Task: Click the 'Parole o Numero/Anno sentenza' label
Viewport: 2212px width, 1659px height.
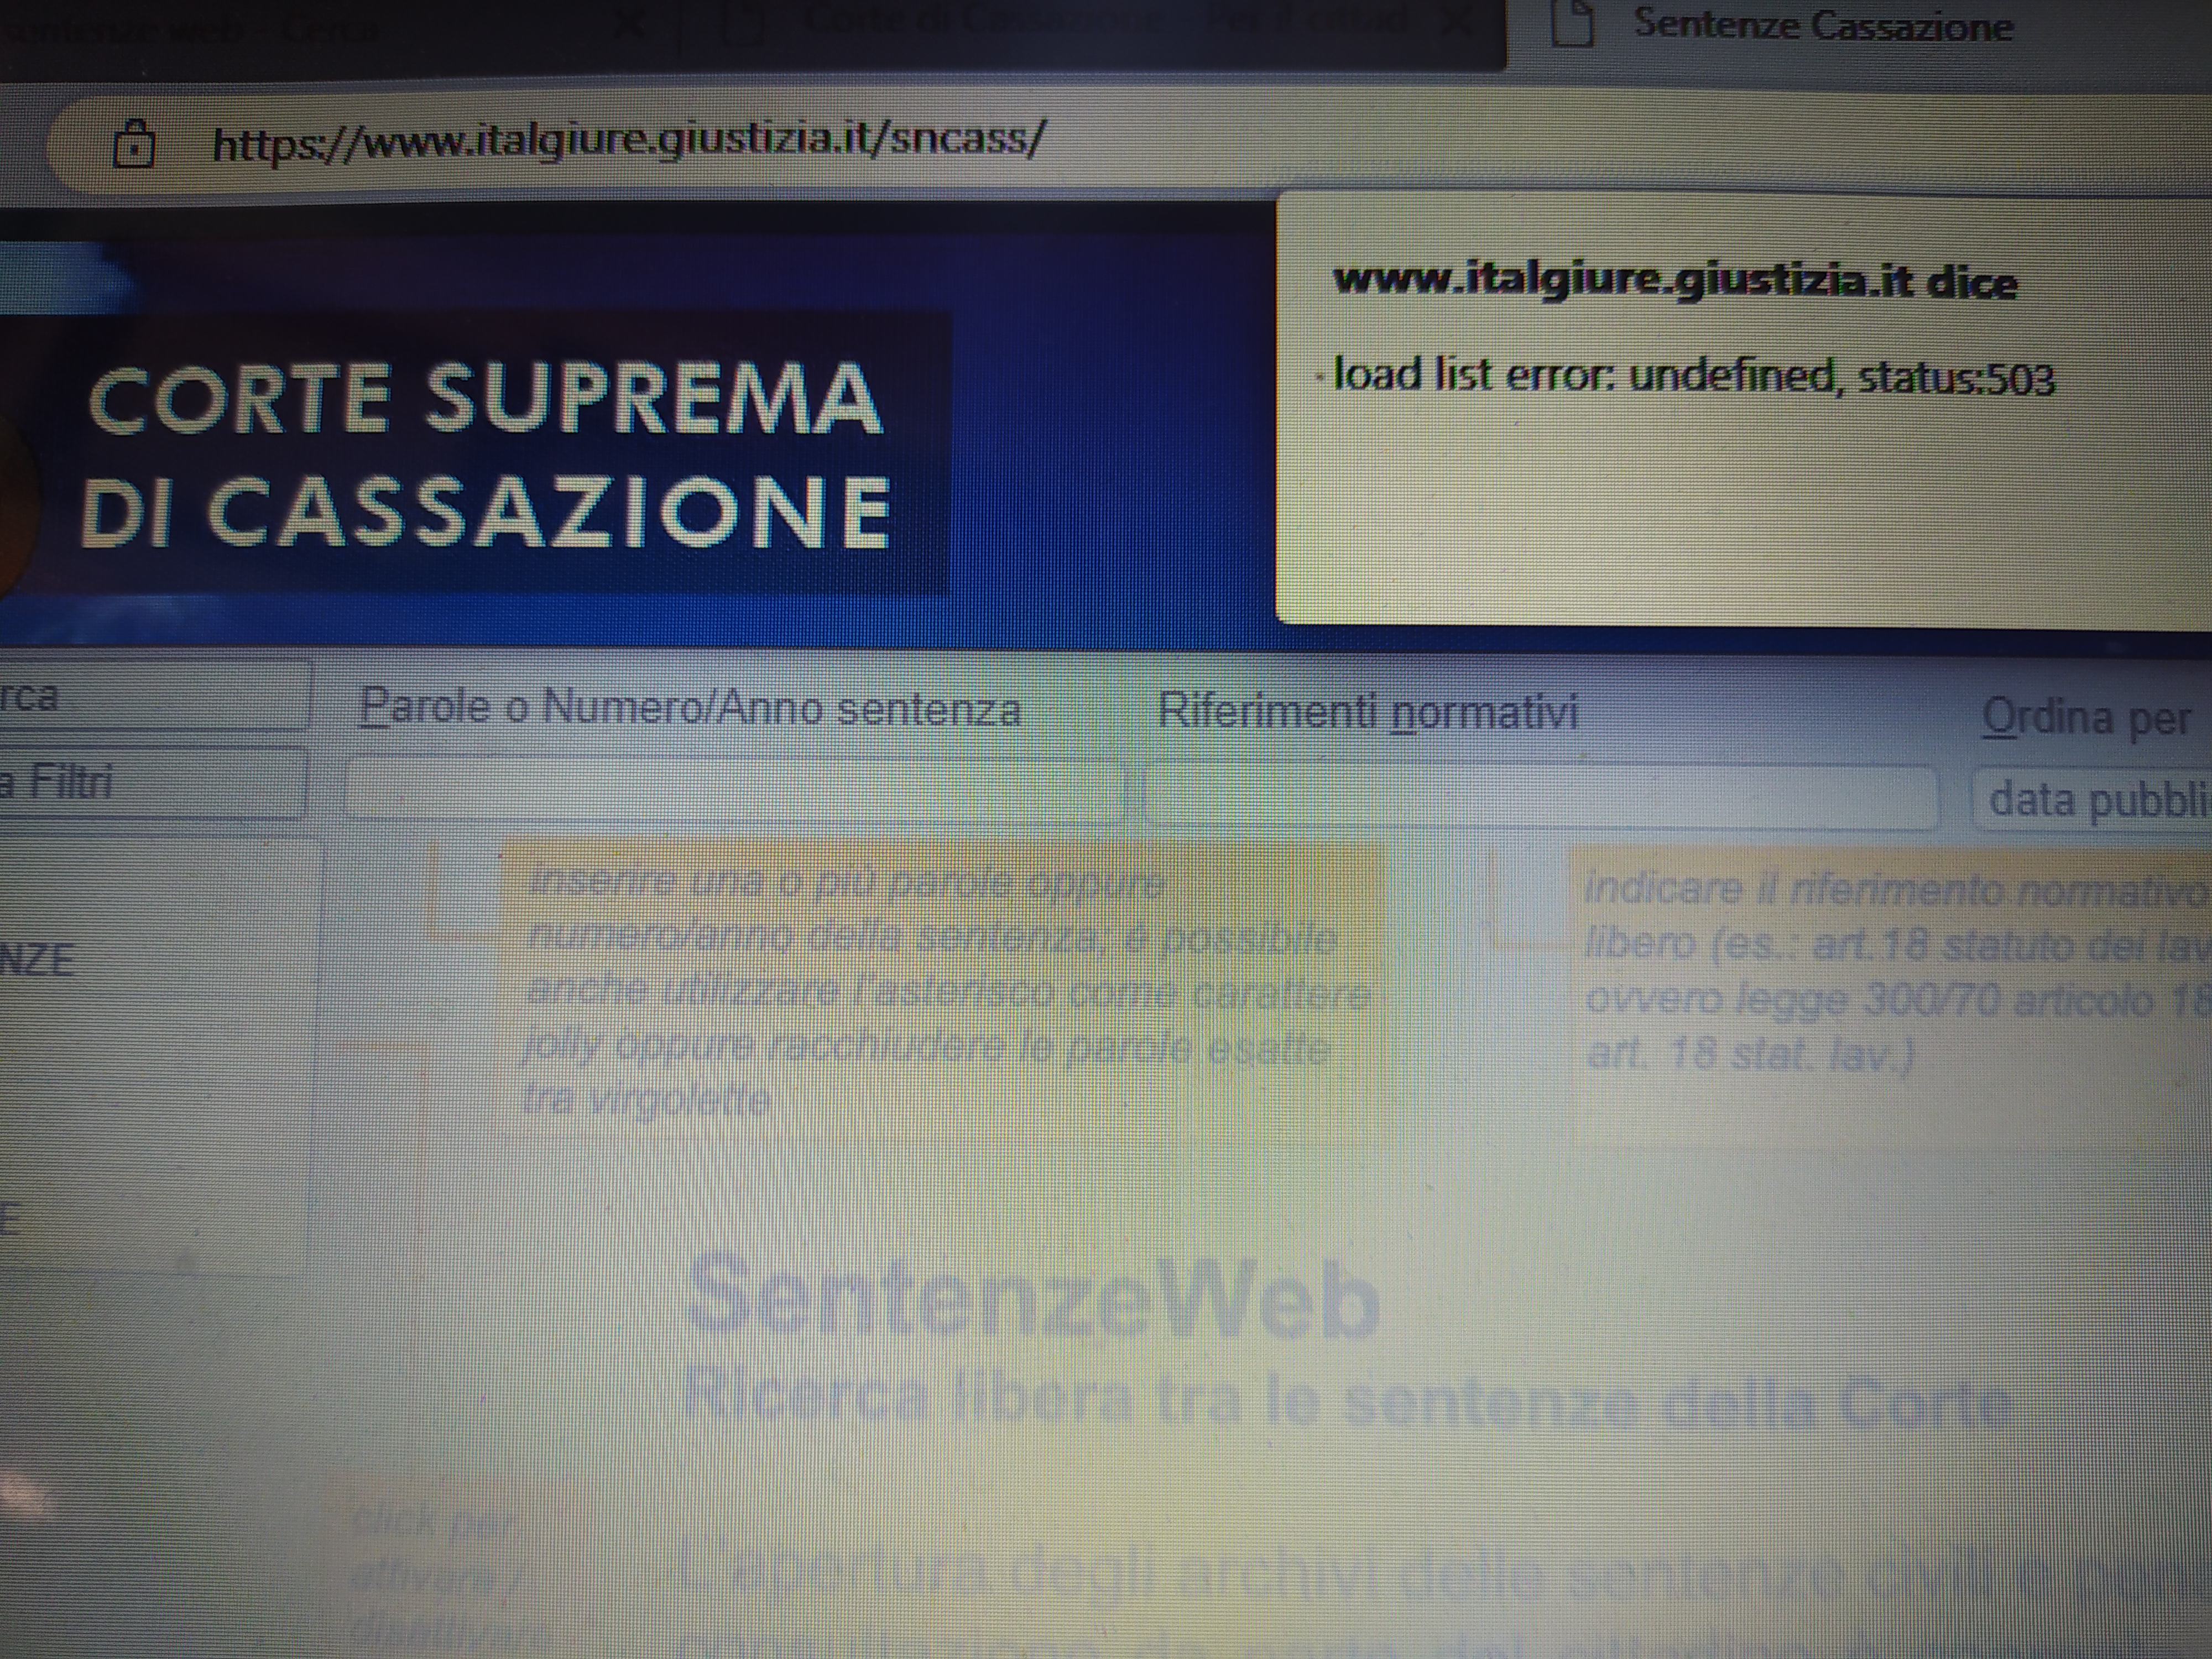Action: coord(690,708)
